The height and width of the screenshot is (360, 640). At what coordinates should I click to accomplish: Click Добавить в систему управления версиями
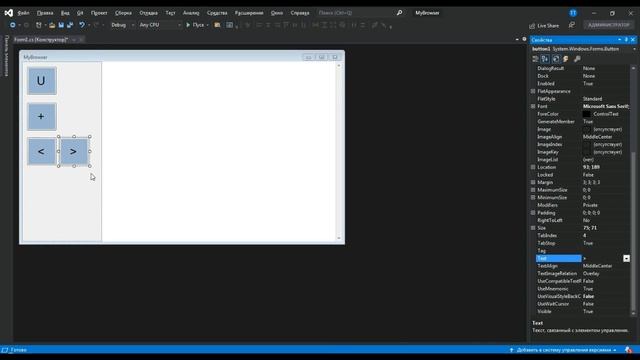coord(563,350)
